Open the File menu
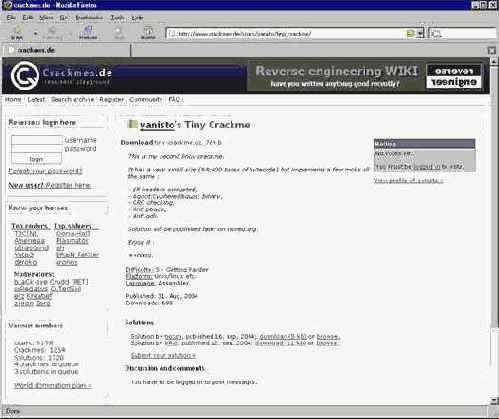This screenshot has height=419, width=499. (11, 18)
